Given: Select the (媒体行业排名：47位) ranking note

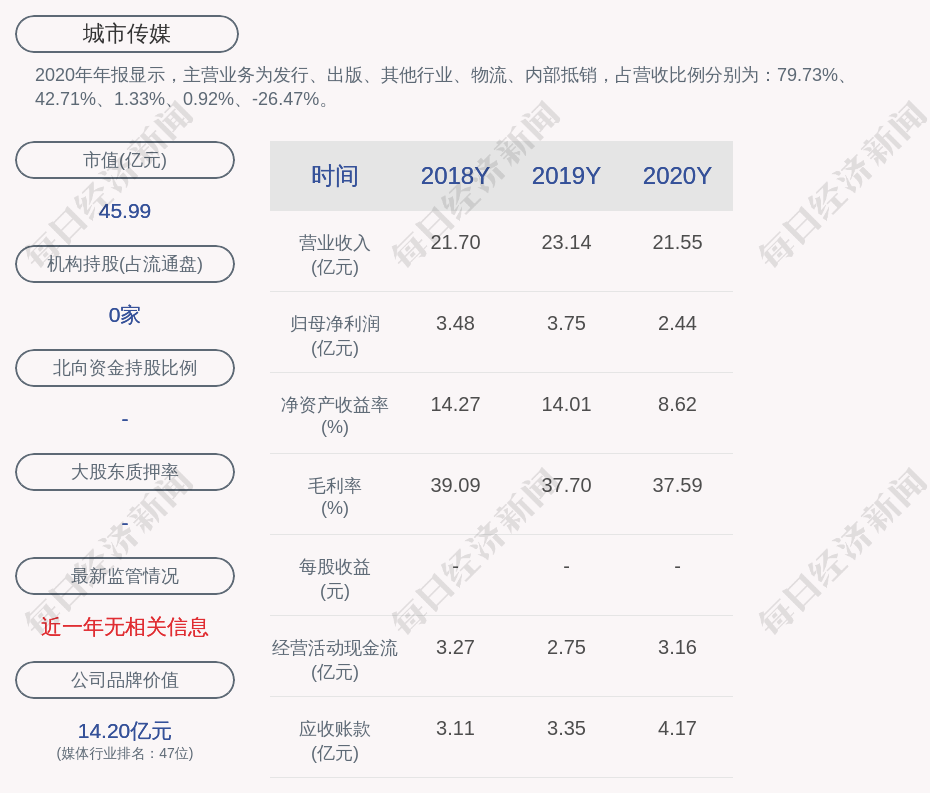Looking at the screenshot, I should (x=125, y=754).
